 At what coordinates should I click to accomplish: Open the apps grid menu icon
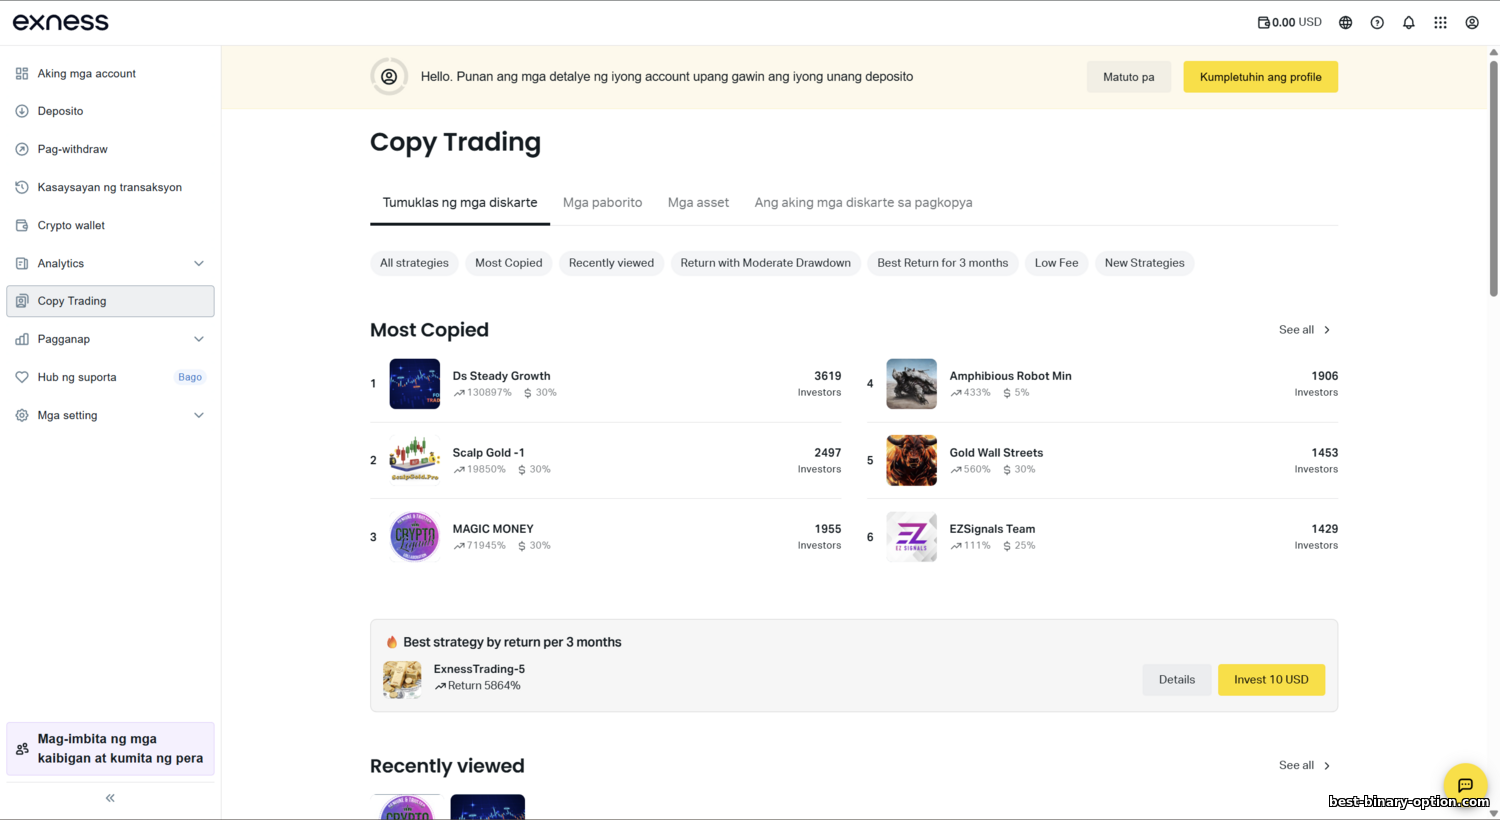coord(1440,22)
